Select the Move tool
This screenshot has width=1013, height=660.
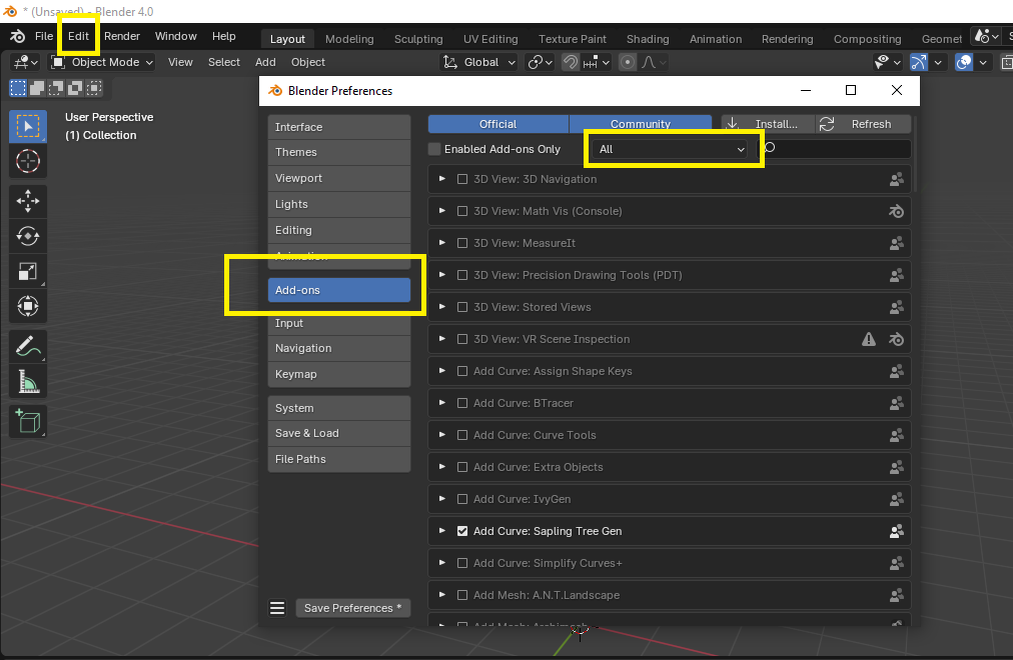28,201
